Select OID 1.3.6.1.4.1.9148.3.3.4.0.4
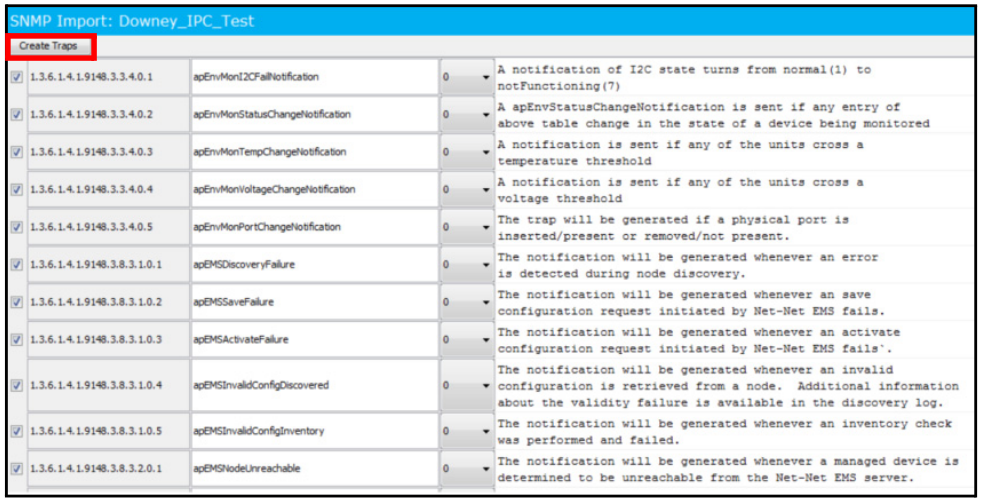Screen dimensions: 982x502 point(108,190)
